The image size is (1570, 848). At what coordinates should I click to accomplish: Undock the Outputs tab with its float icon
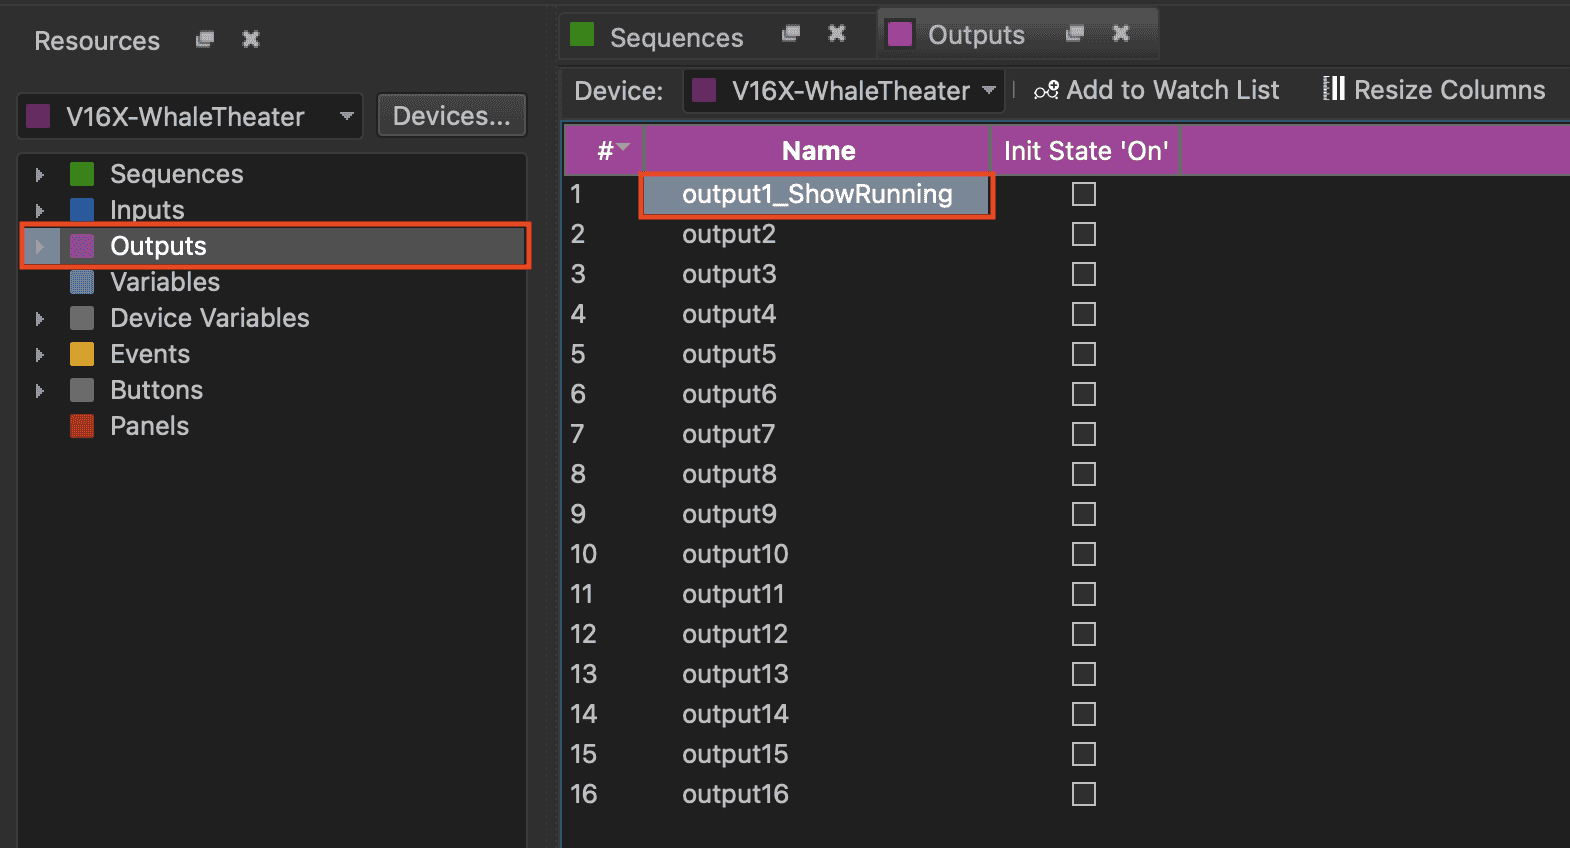(x=1075, y=34)
